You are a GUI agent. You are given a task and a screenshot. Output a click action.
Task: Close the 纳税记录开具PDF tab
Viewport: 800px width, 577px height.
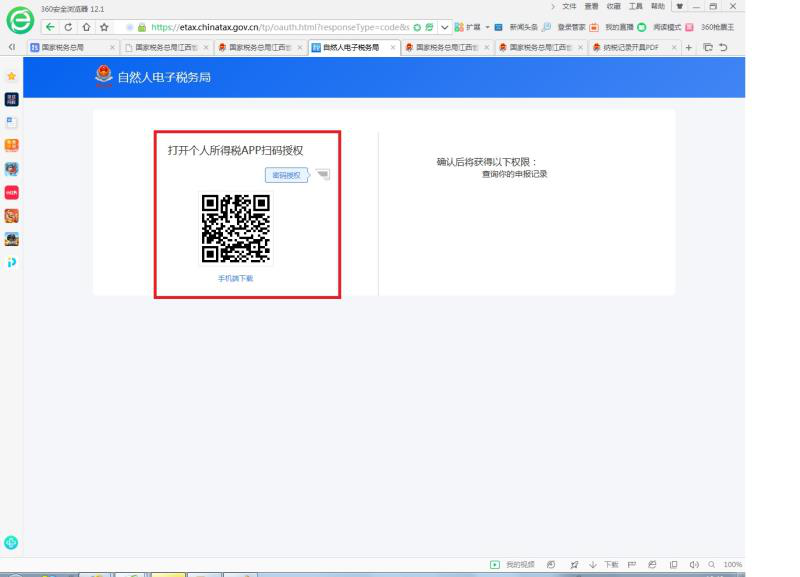click(x=674, y=47)
